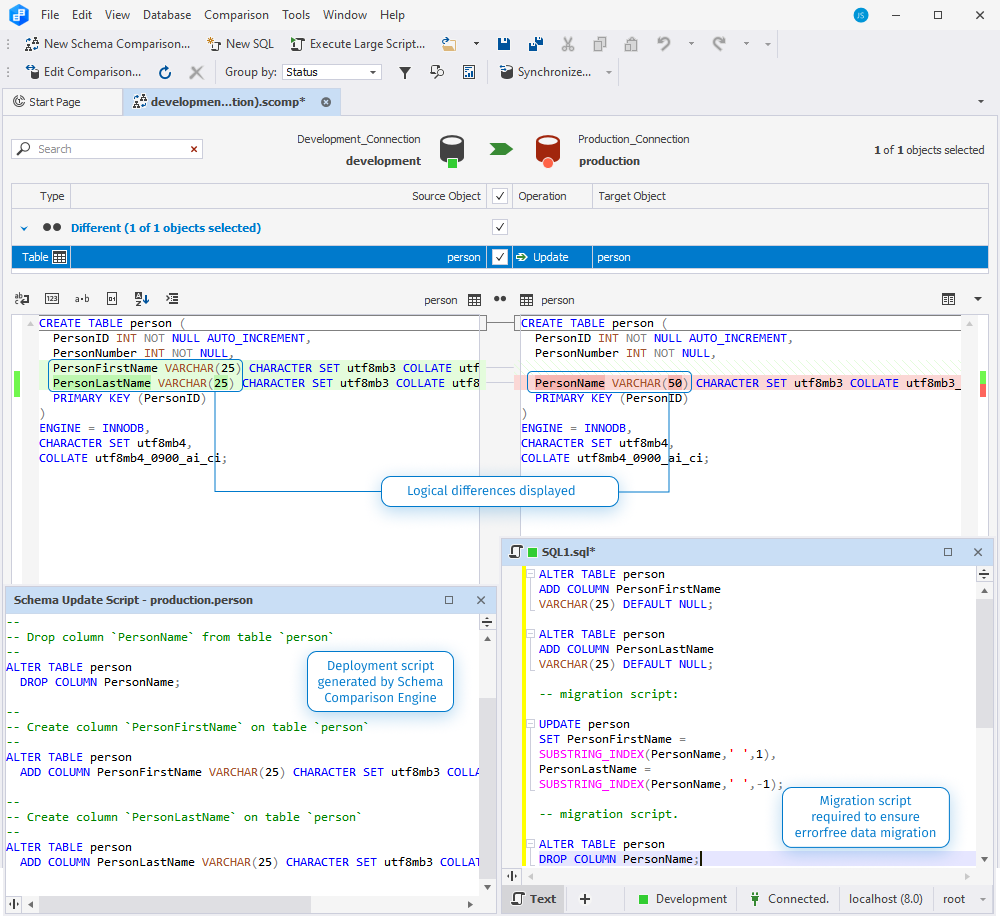The height and width of the screenshot is (916, 1000).
Task: Refresh the schema comparison
Action: click(x=165, y=73)
